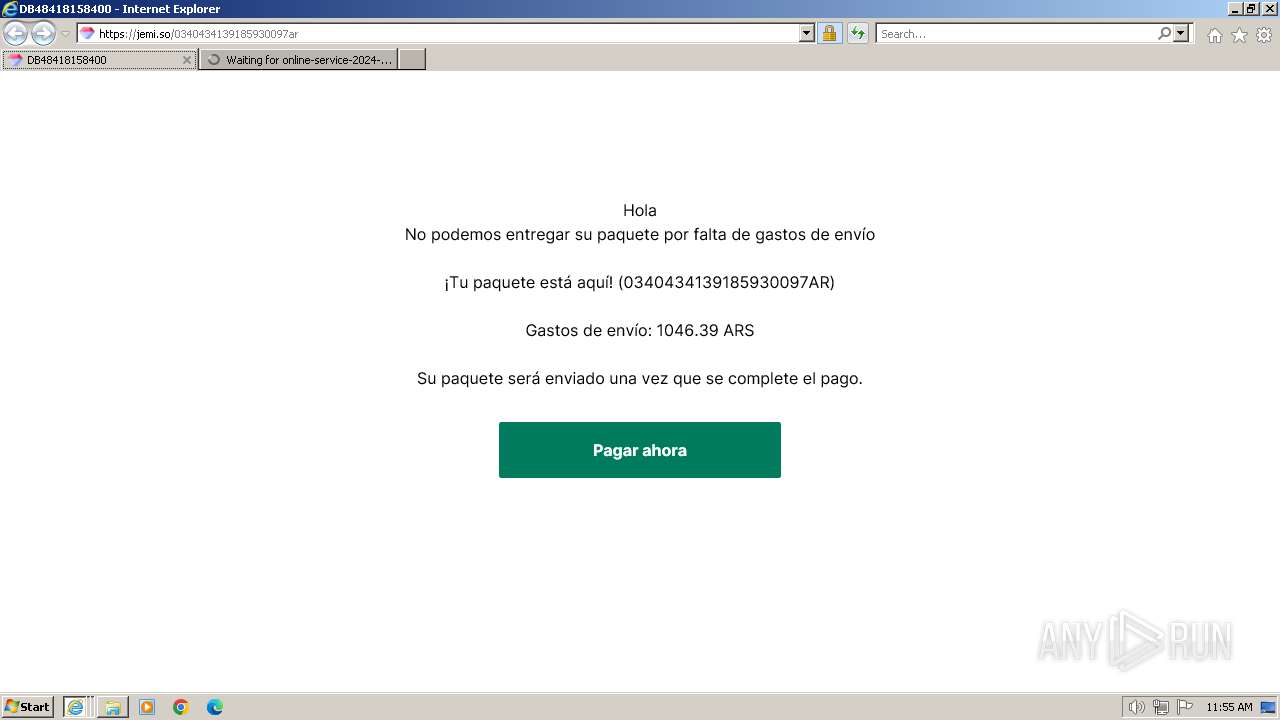Launch Microsoft Edge from the taskbar

coord(215,707)
